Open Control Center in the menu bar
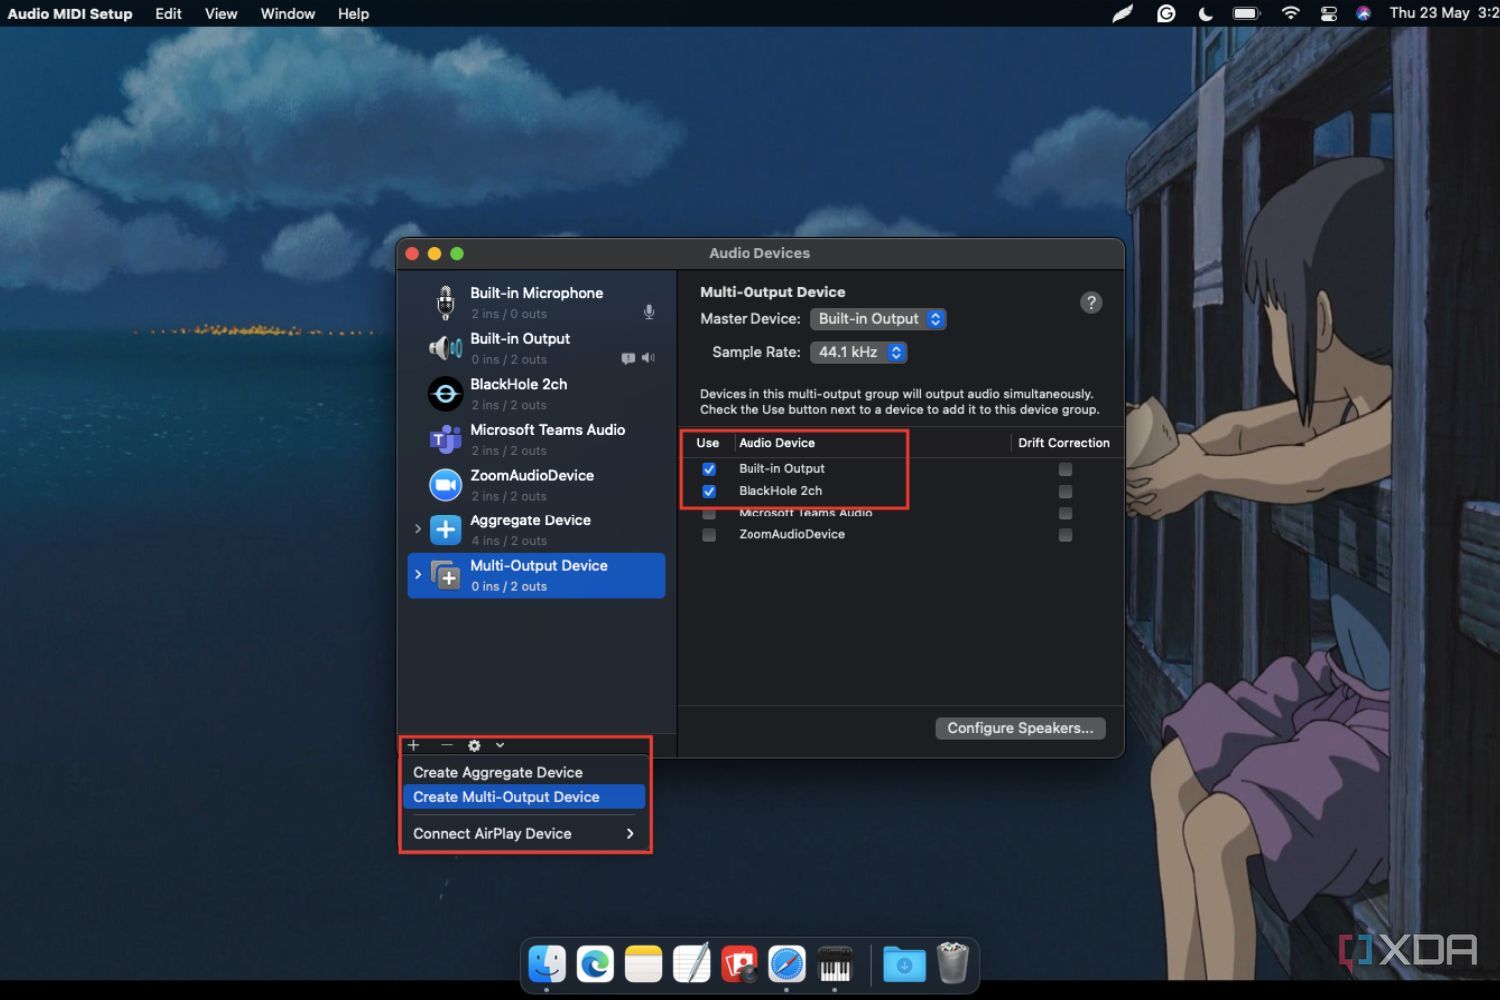 point(1328,13)
